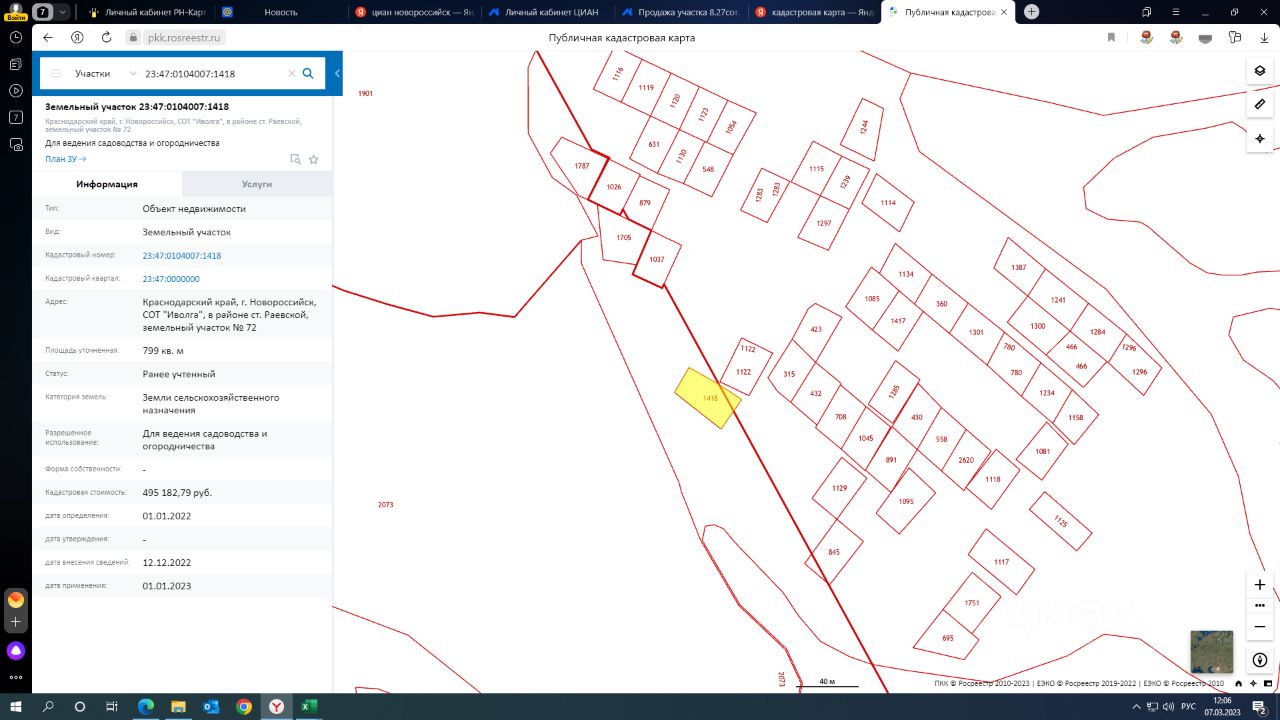1280x720 pixels.
Task: Zoom out the cadastral map
Action: [x=1260, y=627]
